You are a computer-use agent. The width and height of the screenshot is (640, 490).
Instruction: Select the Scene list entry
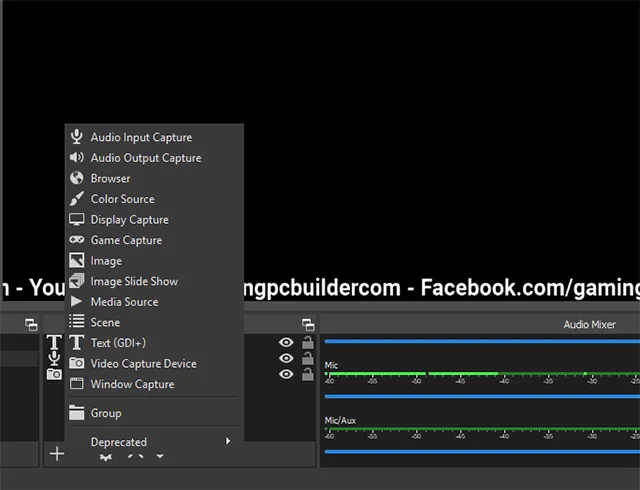pos(154,322)
